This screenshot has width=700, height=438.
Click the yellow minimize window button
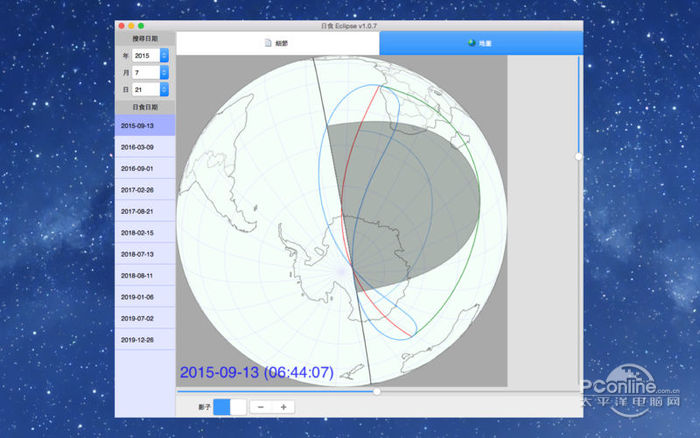131,25
